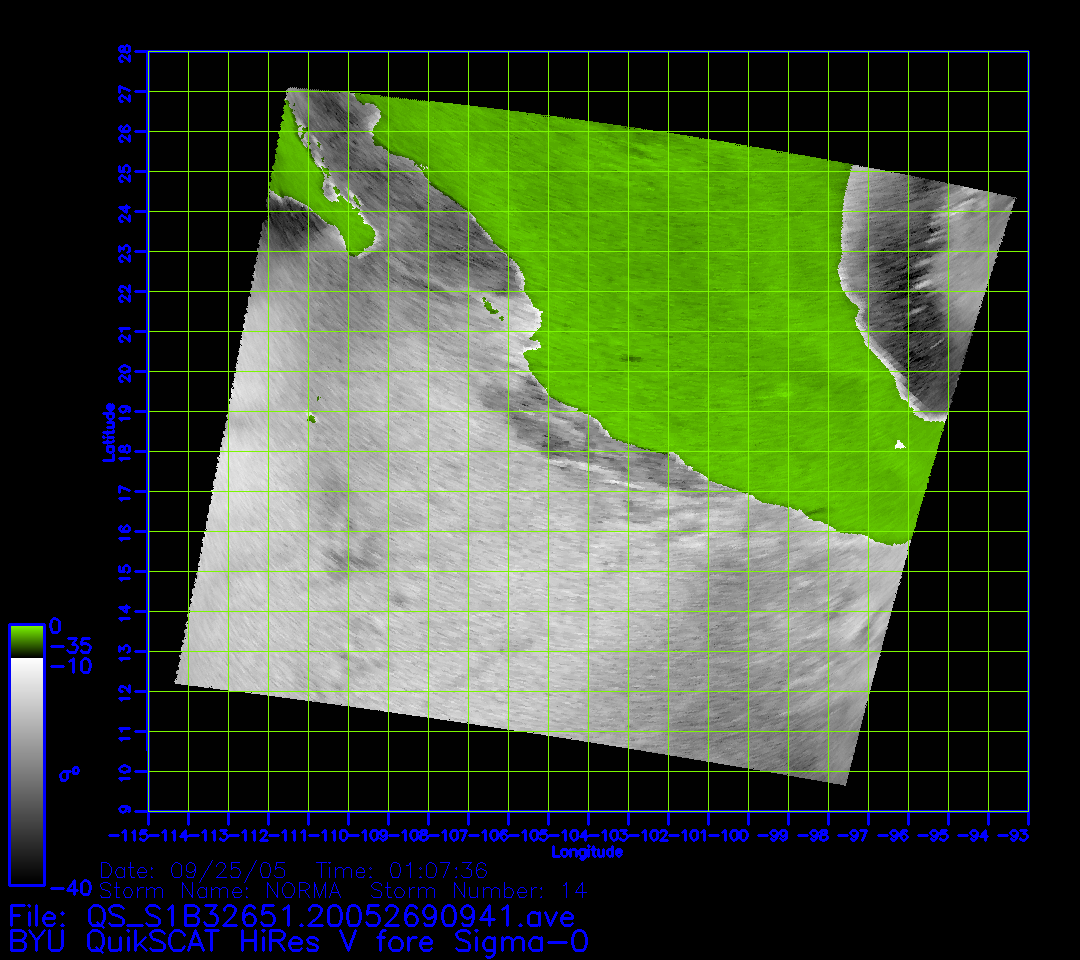The image size is (1080, 960).
Task: Click the sigma-naught symbol beside the color bar
Action: (68, 773)
